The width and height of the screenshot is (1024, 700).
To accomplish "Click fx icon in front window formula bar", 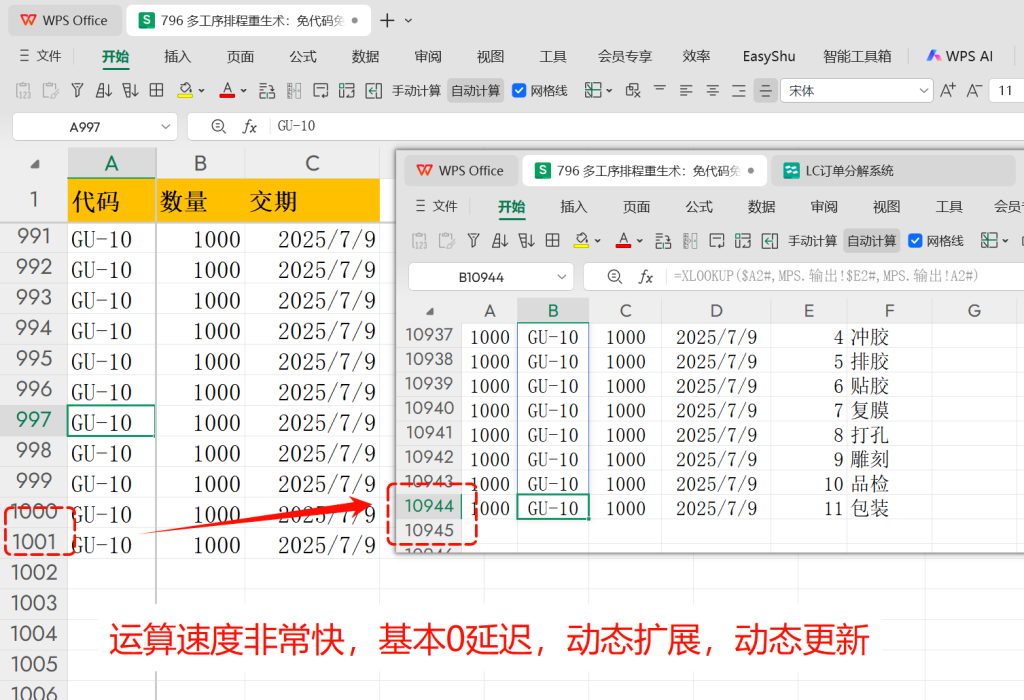I will (x=645, y=277).
